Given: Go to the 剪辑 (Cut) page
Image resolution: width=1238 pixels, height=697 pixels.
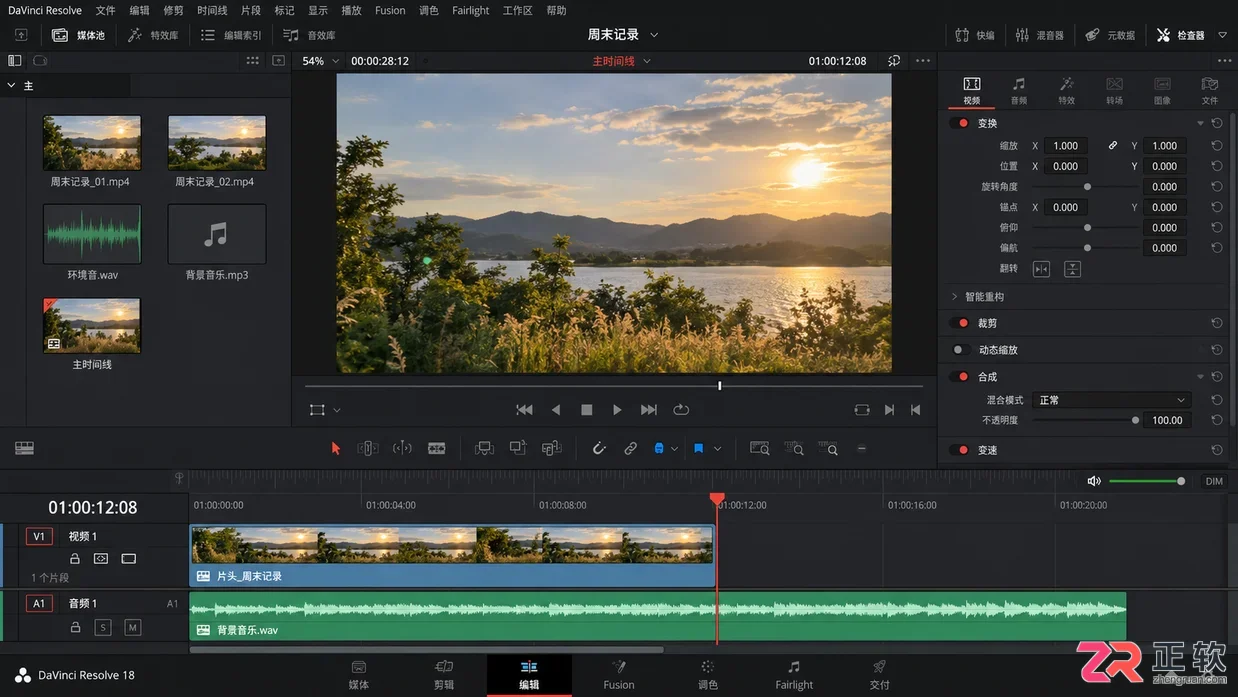Looking at the screenshot, I should pos(444,675).
